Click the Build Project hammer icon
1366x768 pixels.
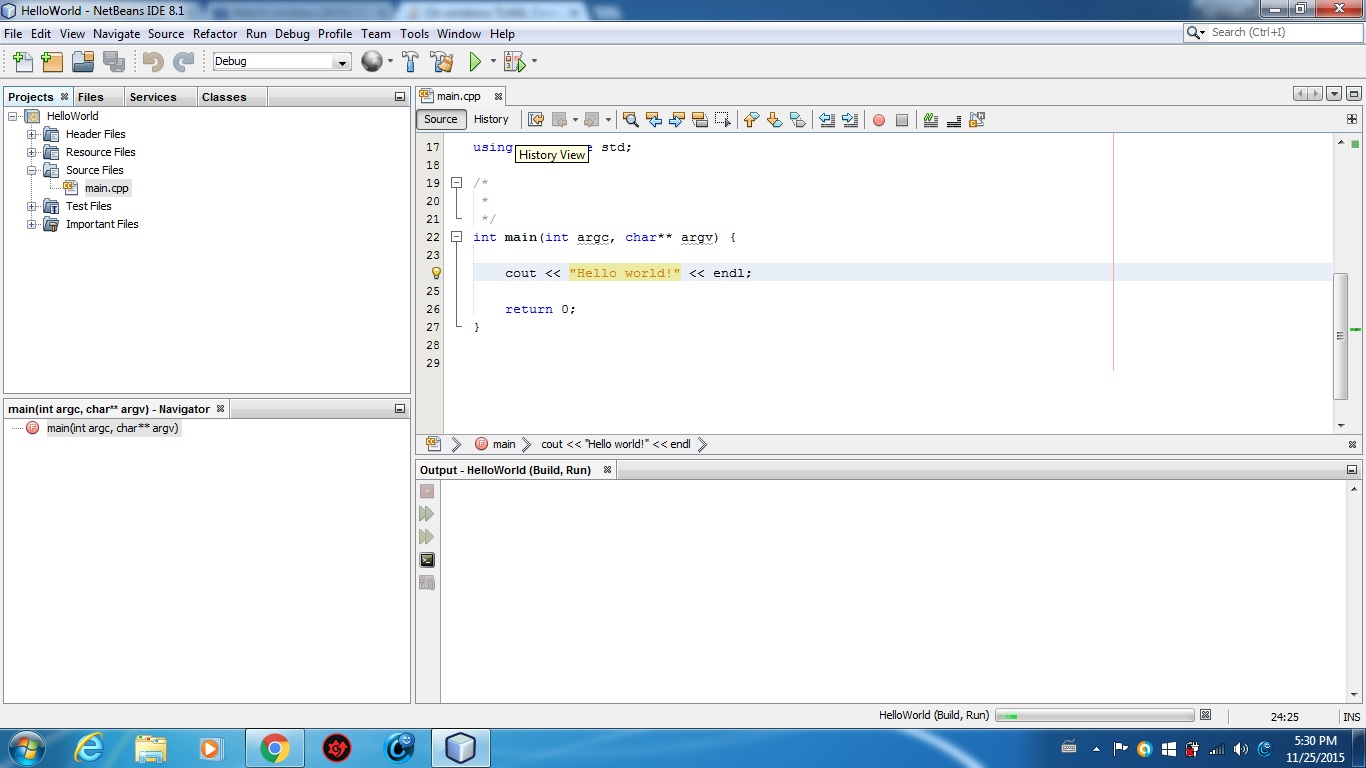(410, 62)
